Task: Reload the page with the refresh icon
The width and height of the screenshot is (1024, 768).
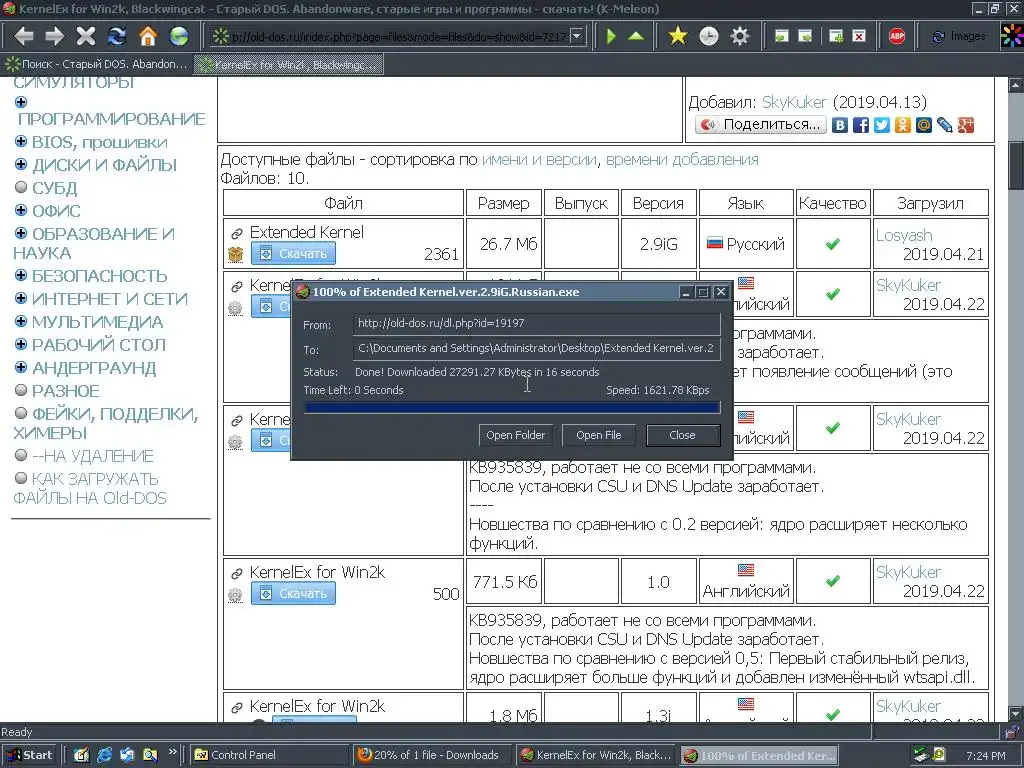Action: click(x=117, y=36)
